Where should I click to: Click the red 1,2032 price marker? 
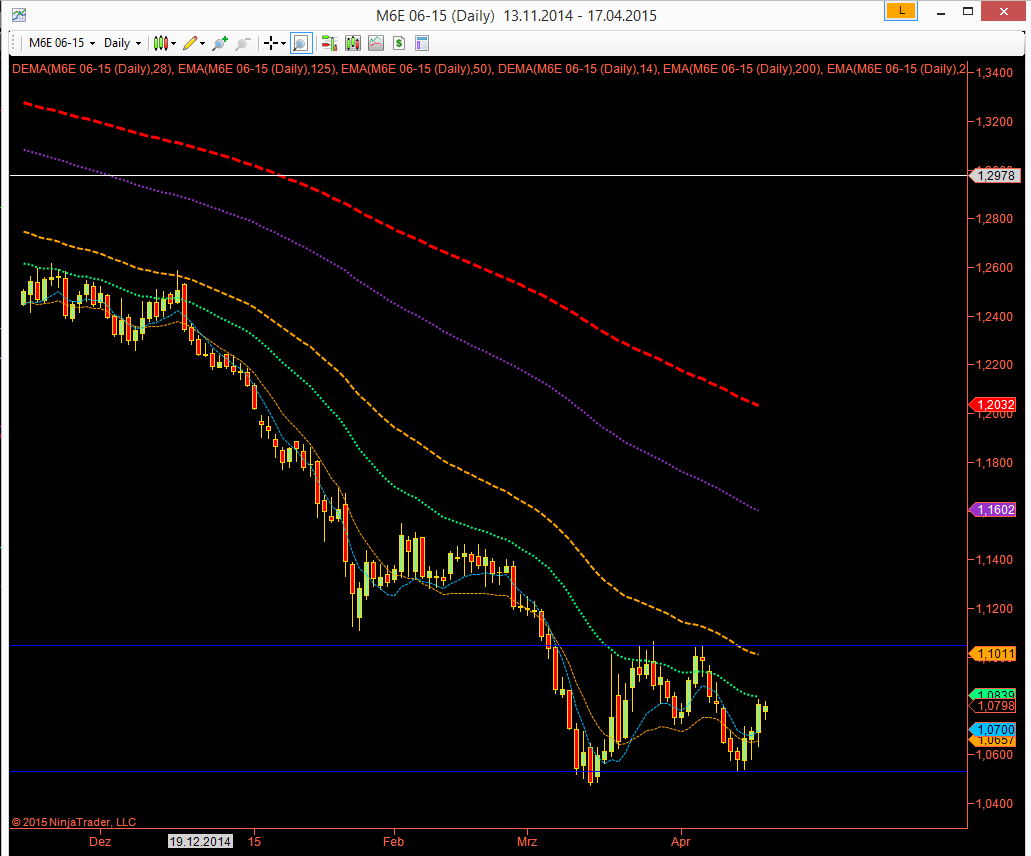(x=994, y=405)
